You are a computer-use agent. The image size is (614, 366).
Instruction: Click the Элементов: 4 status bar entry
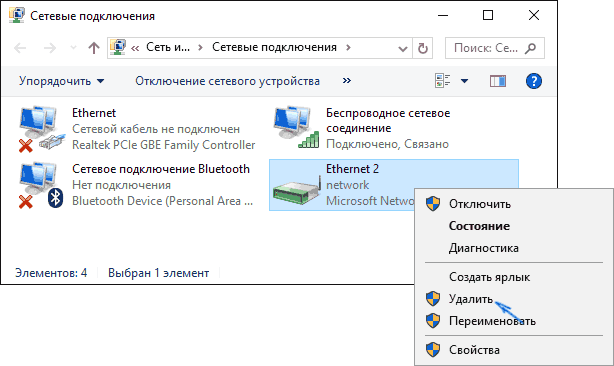51,273
